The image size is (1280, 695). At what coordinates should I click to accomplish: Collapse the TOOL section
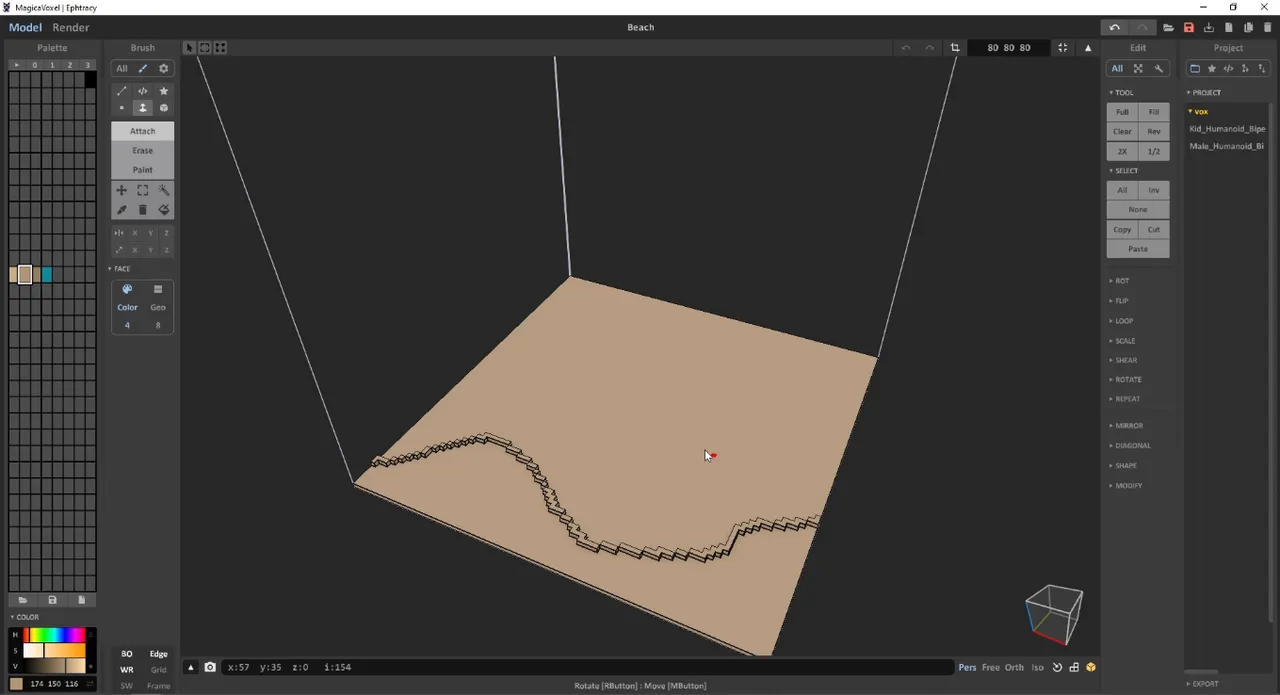(x=1121, y=93)
